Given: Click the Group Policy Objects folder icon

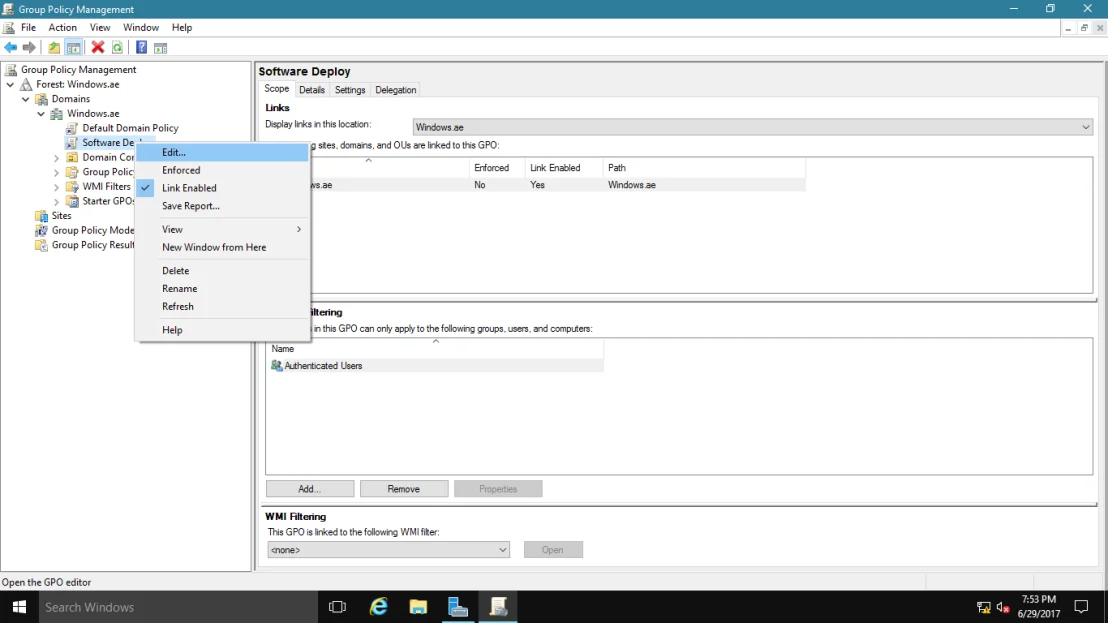Looking at the screenshot, I should [72, 172].
